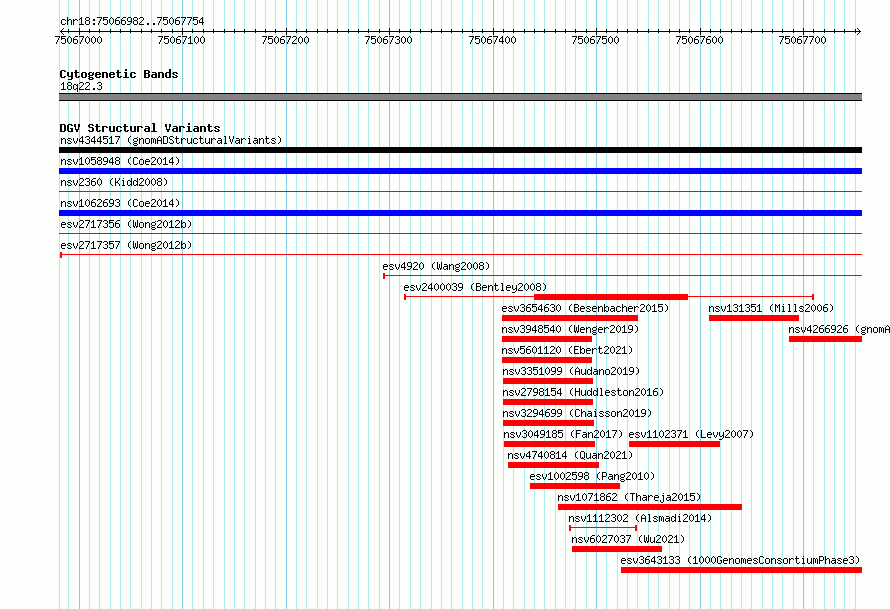Click ruler position 75067600
This screenshot has width=890, height=609.
pos(699,40)
